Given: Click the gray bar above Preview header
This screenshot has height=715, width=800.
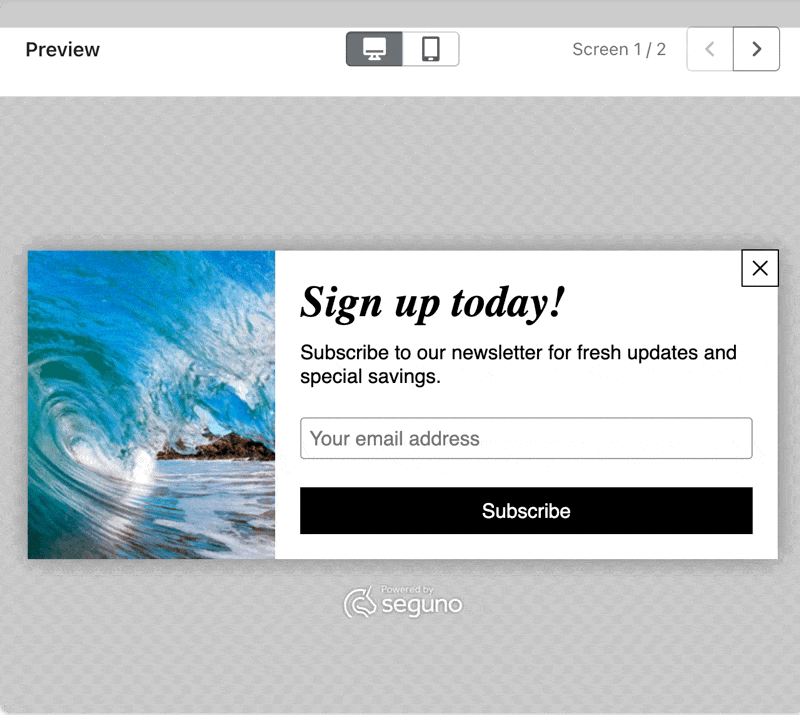Looking at the screenshot, I should (x=400, y=13).
